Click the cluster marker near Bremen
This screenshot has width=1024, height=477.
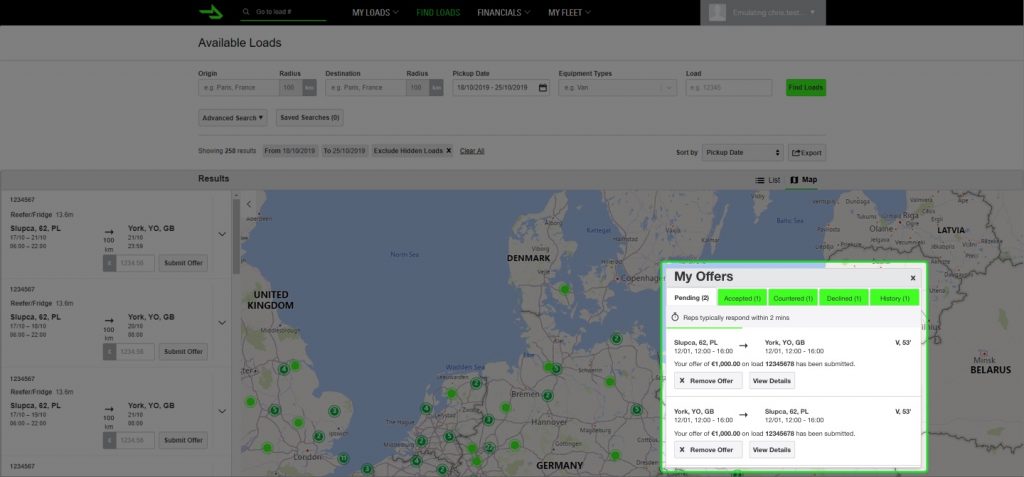tap(547, 395)
